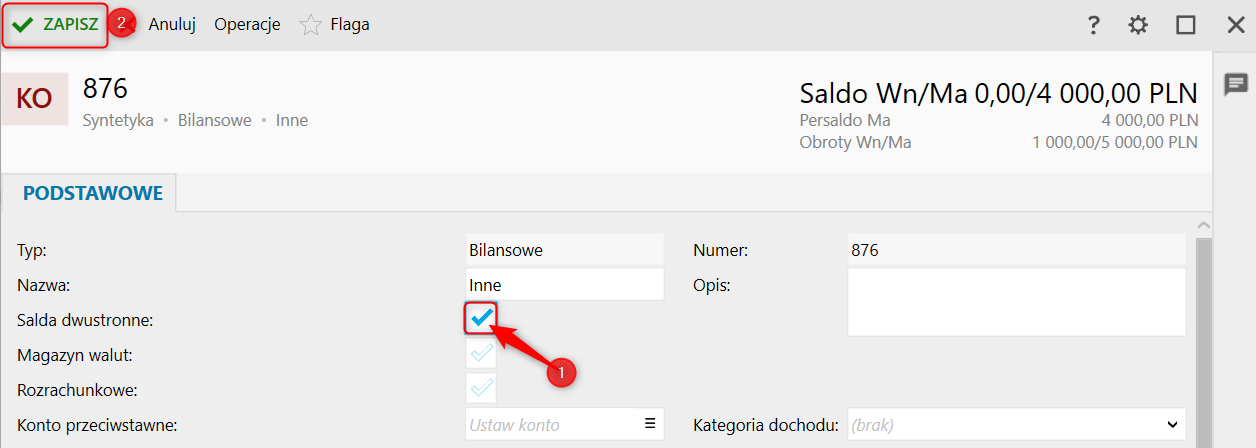Image resolution: width=1256 pixels, height=448 pixels.
Task: Click the KO account type badge
Action: [x=35, y=99]
